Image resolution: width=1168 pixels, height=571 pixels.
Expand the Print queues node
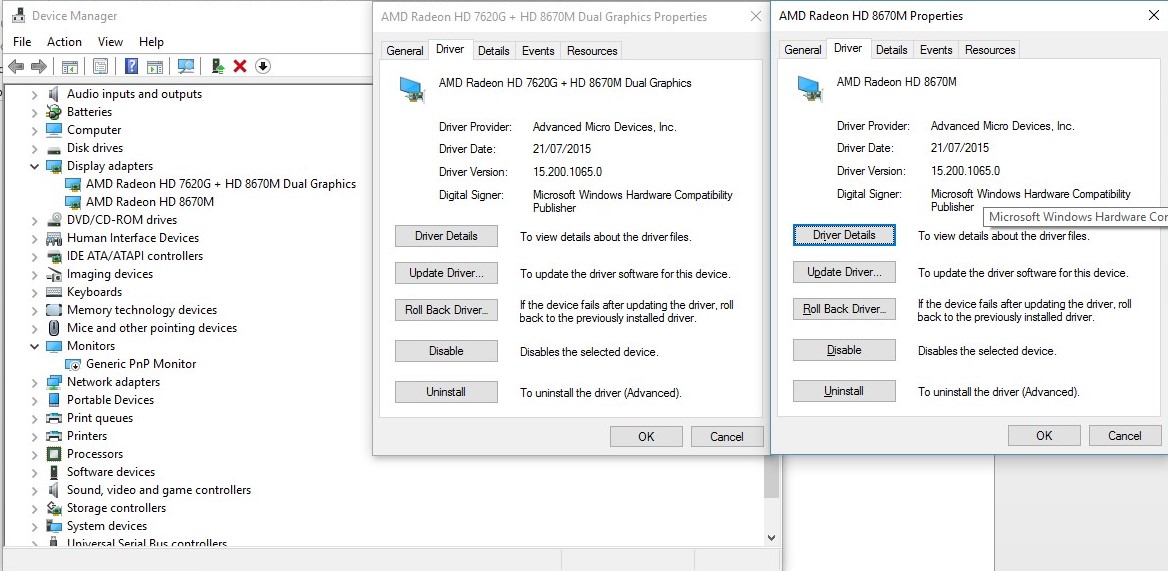coord(34,418)
